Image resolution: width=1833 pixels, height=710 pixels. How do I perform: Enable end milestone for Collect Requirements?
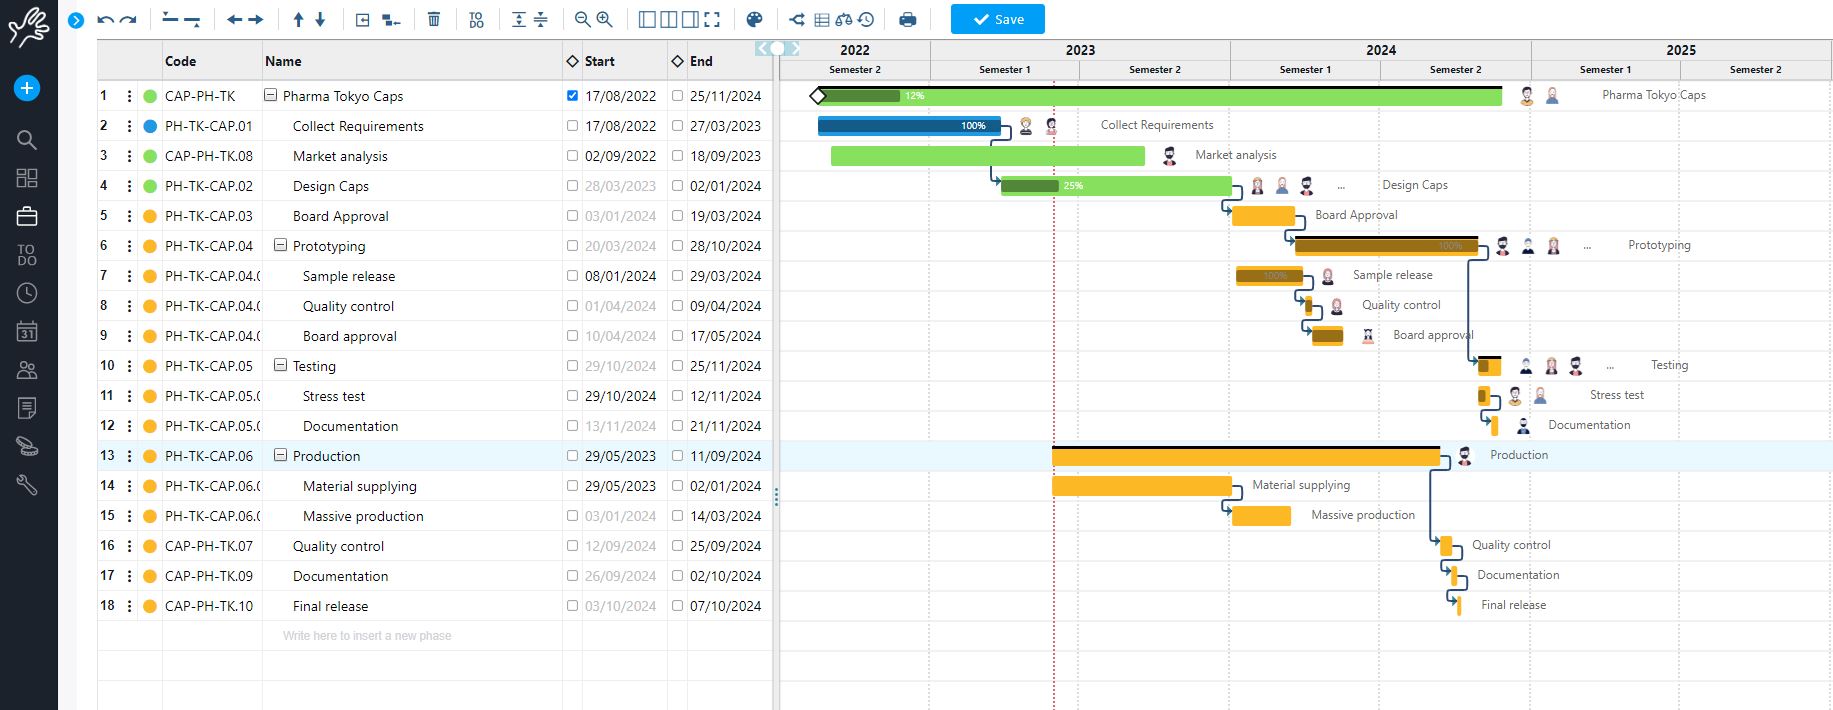(677, 126)
